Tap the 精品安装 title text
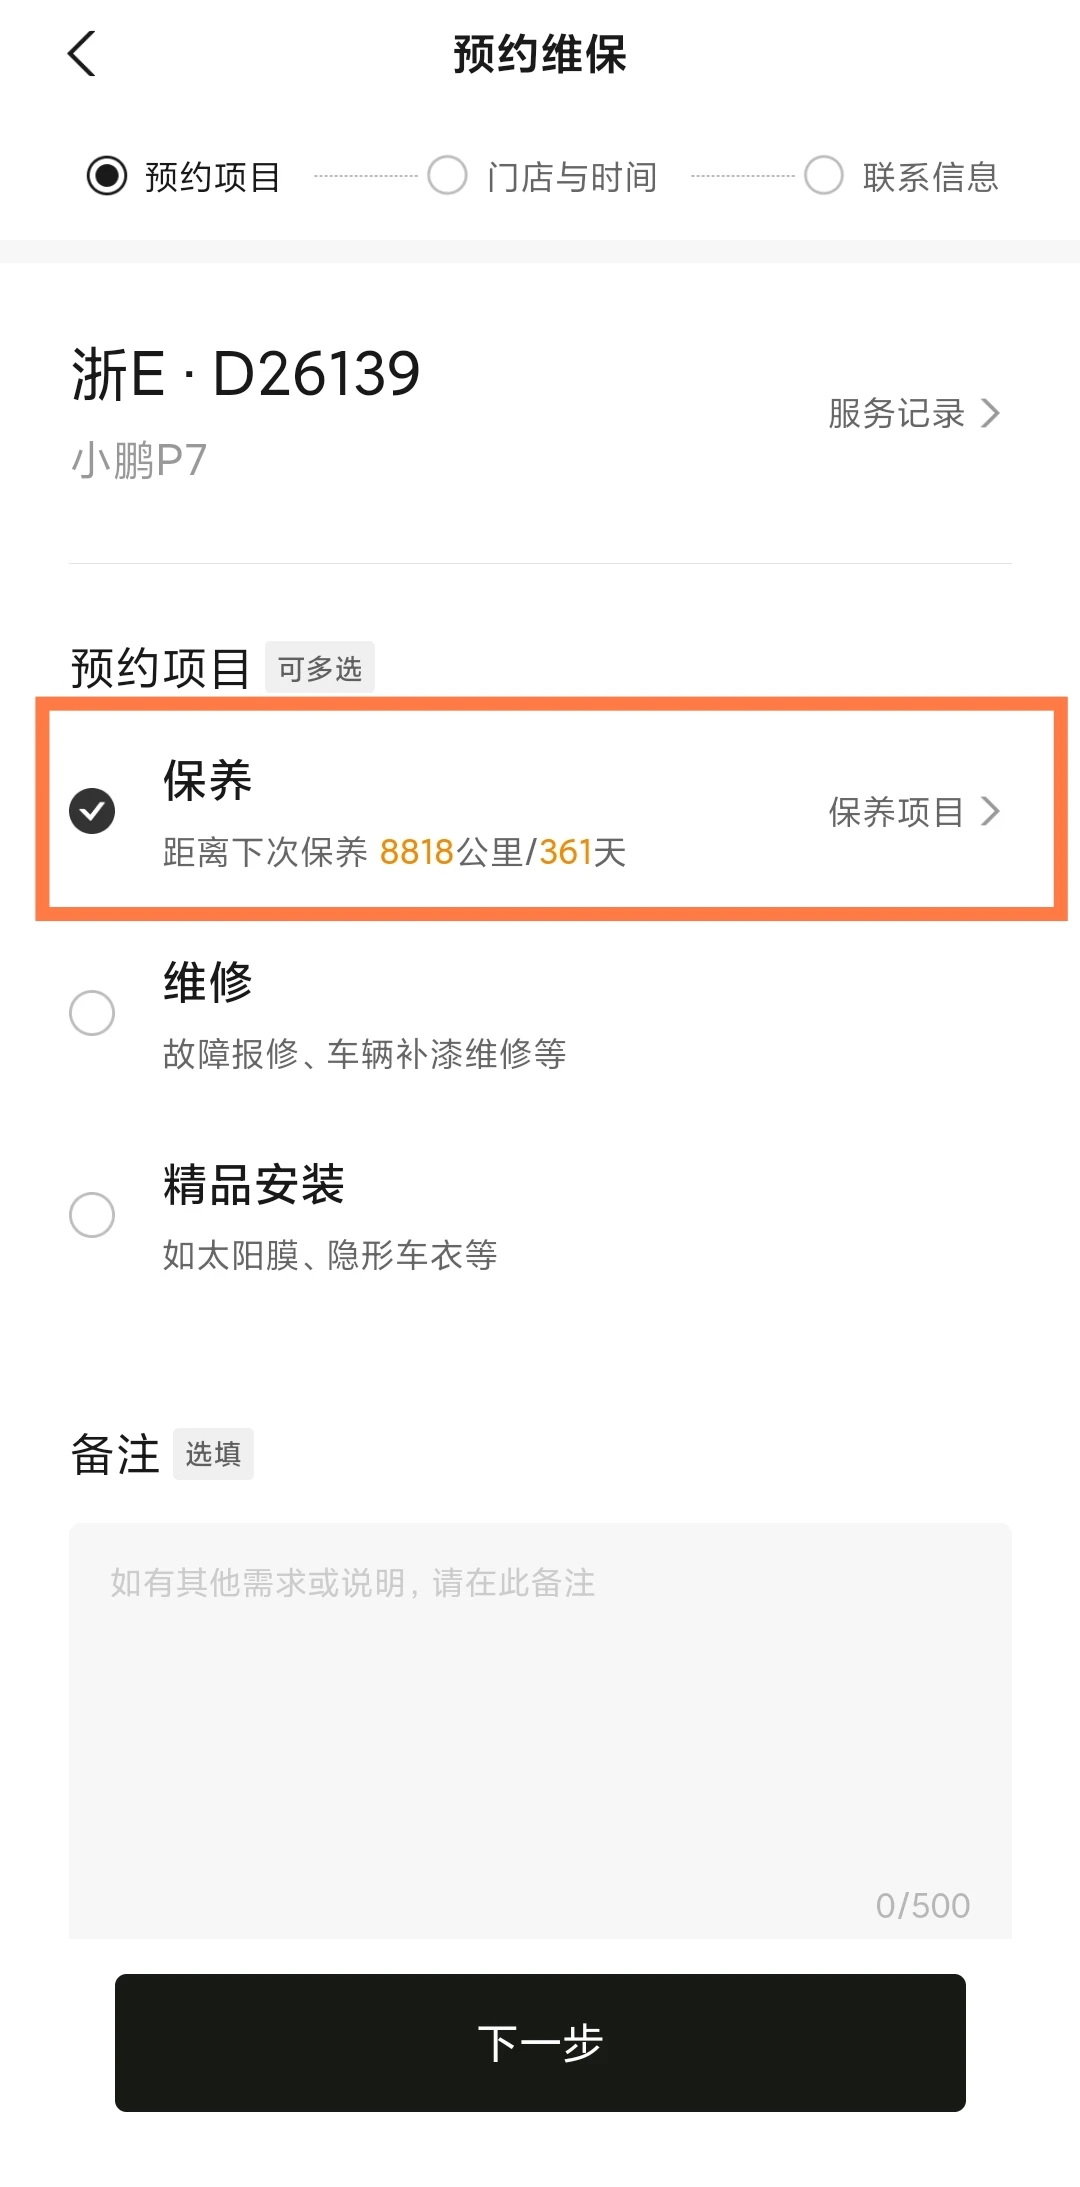The width and height of the screenshot is (1080, 2187). [254, 1185]
